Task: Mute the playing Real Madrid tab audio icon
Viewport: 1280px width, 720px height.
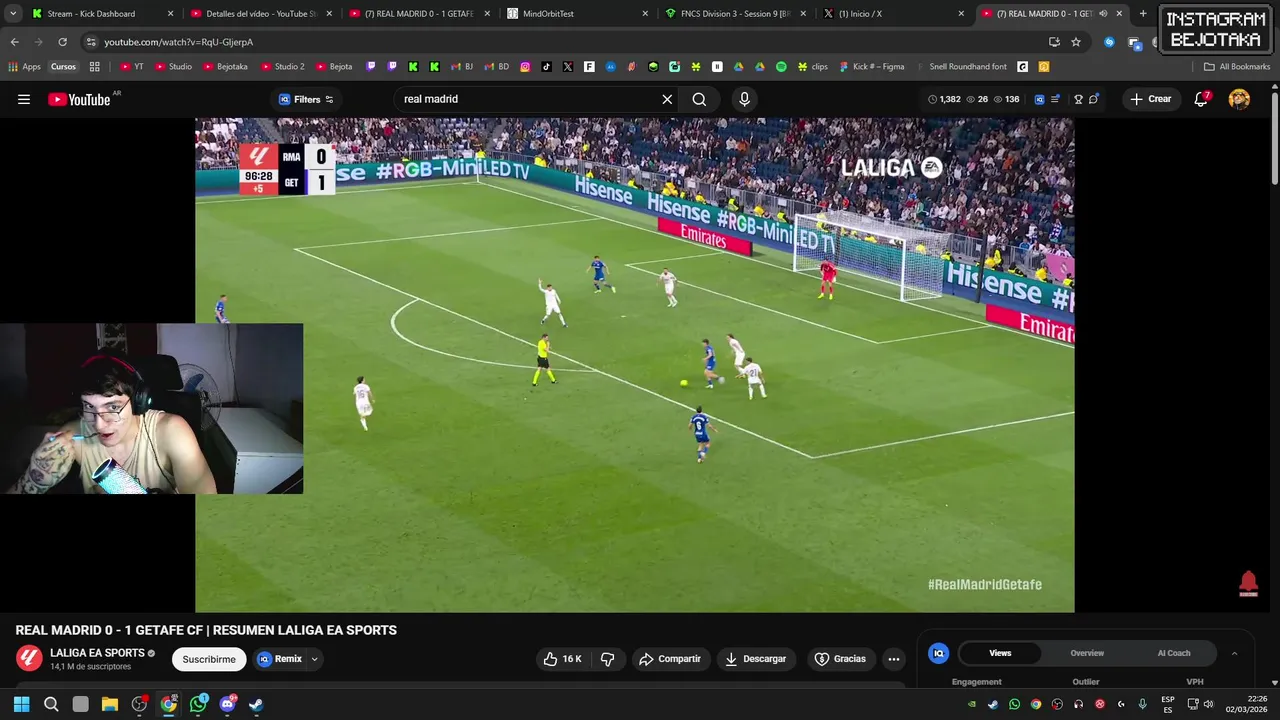Action: [x=1103, y=14]
